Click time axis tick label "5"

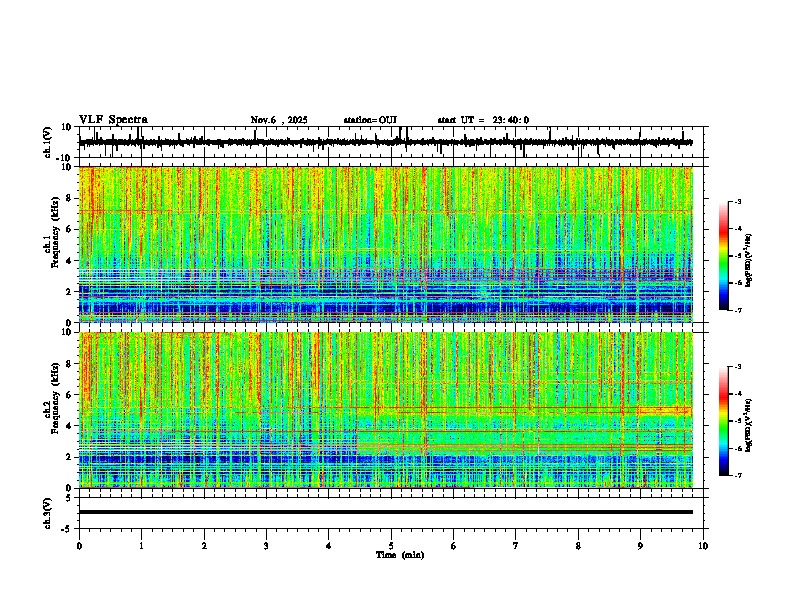click(x=391, y=546)
